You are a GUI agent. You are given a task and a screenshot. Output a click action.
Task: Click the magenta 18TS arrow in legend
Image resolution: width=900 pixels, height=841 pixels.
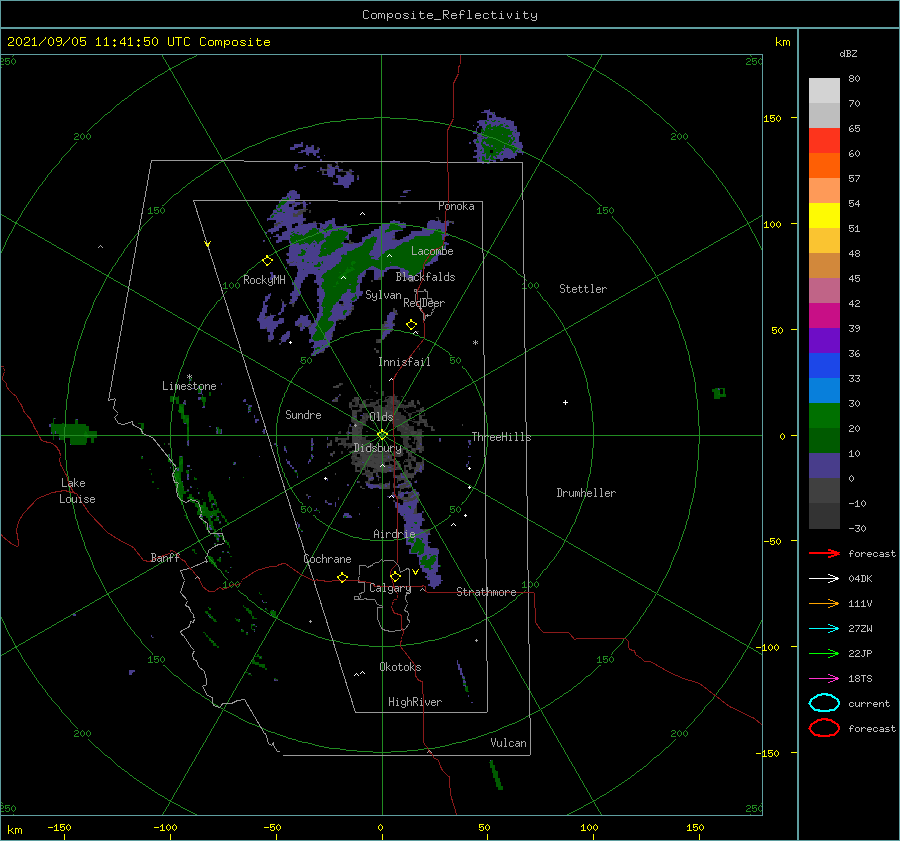824,679
